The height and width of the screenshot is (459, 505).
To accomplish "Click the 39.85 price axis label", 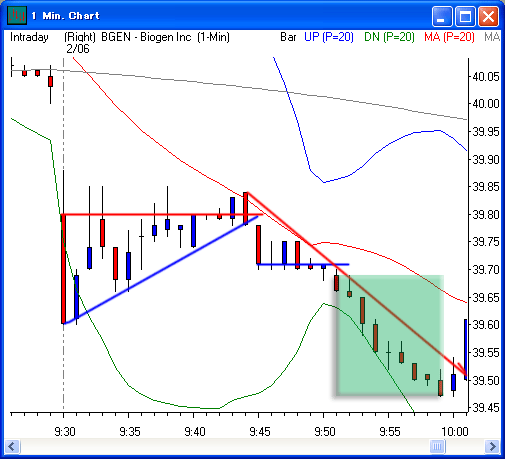I will pyautogui.click(x=486, y=187).
